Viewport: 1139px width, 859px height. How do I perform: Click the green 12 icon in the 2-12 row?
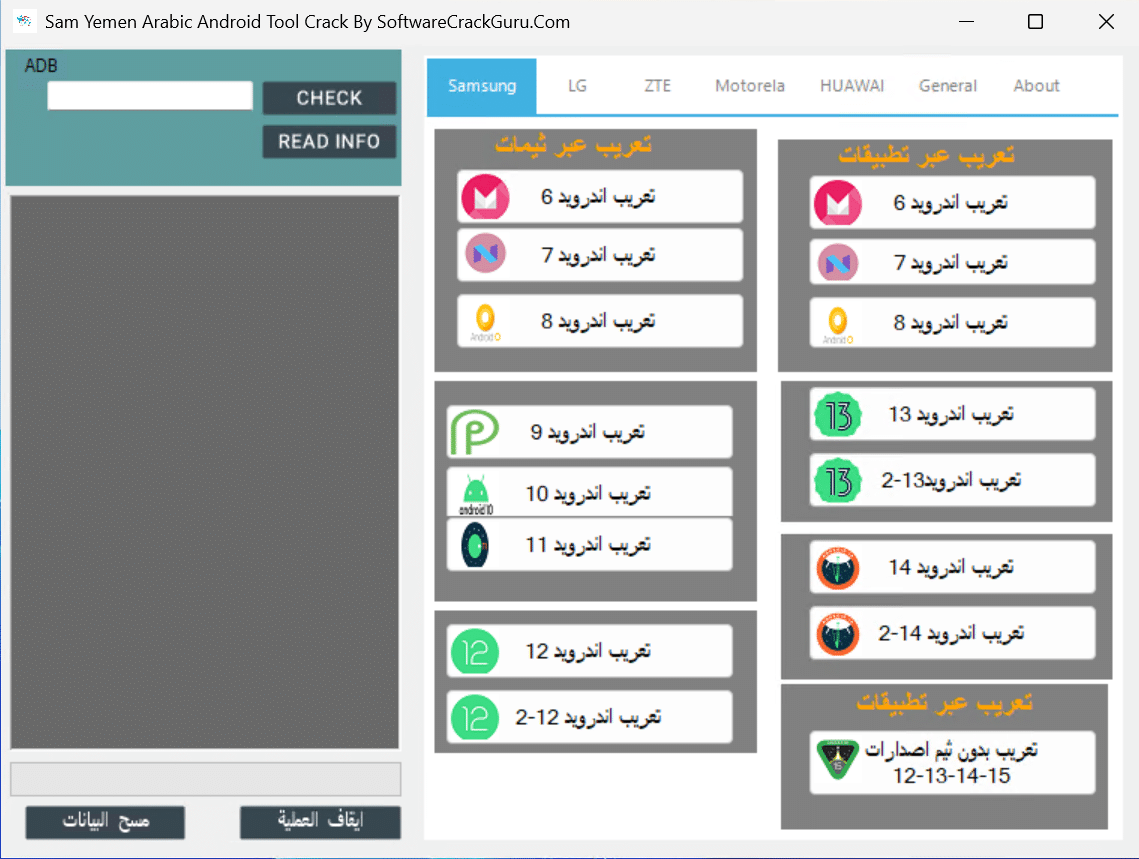tap(474, 718)
